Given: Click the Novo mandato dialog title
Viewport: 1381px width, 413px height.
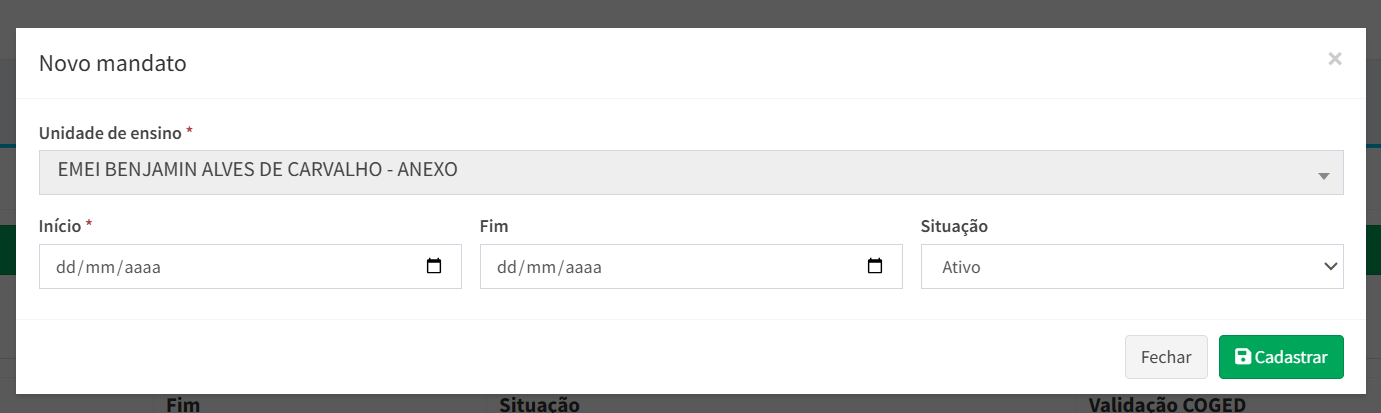Looking at the screenshot, I should click(x=112, y=64).
